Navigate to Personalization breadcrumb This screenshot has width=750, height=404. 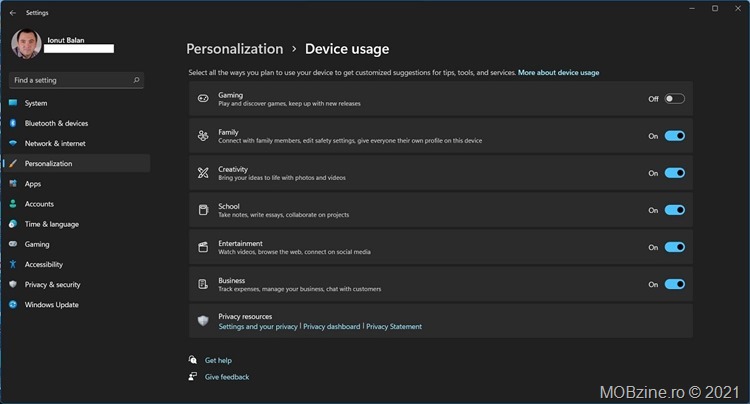(x=234, y=48)
